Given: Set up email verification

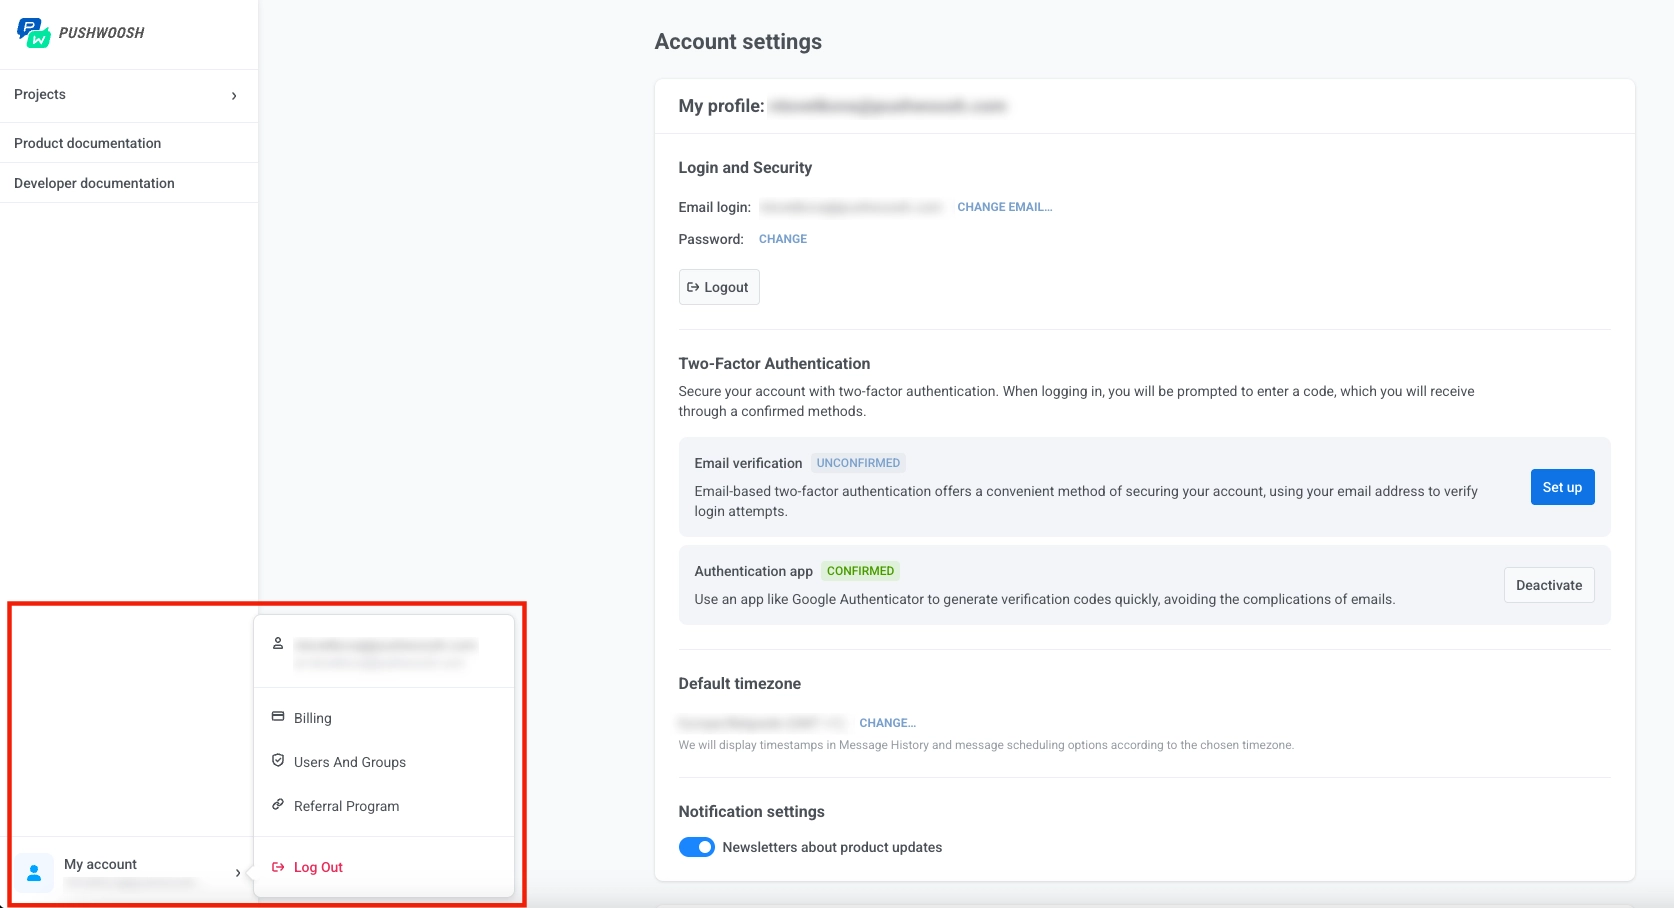Looking at the screenshot, I should [x=1562, y=487].
